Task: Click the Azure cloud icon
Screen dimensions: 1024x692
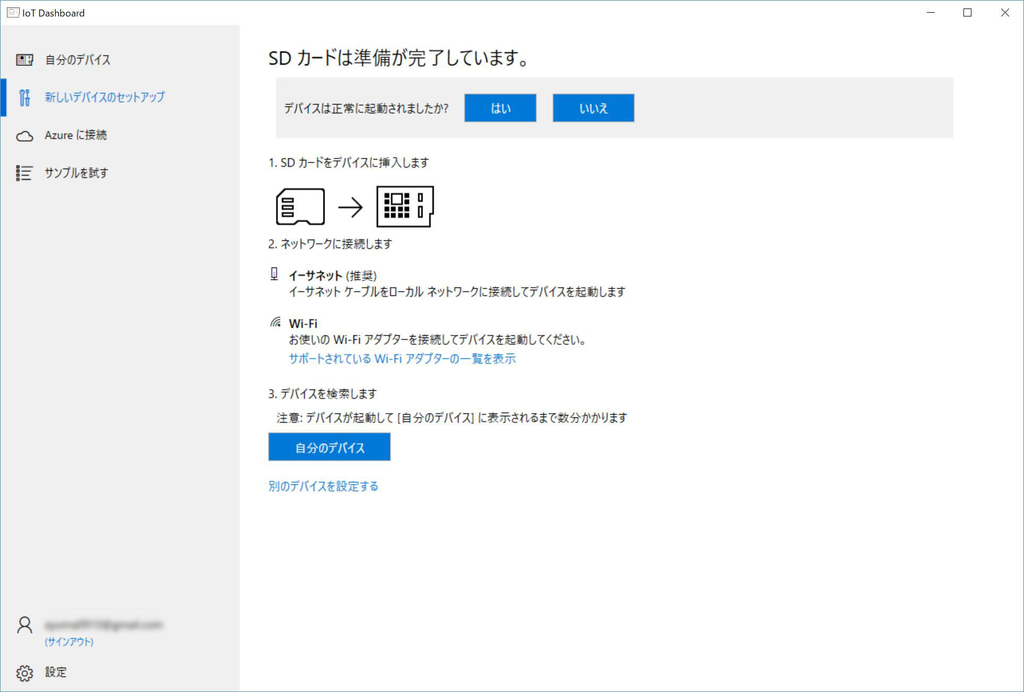Action: click(x=25, y=136)
